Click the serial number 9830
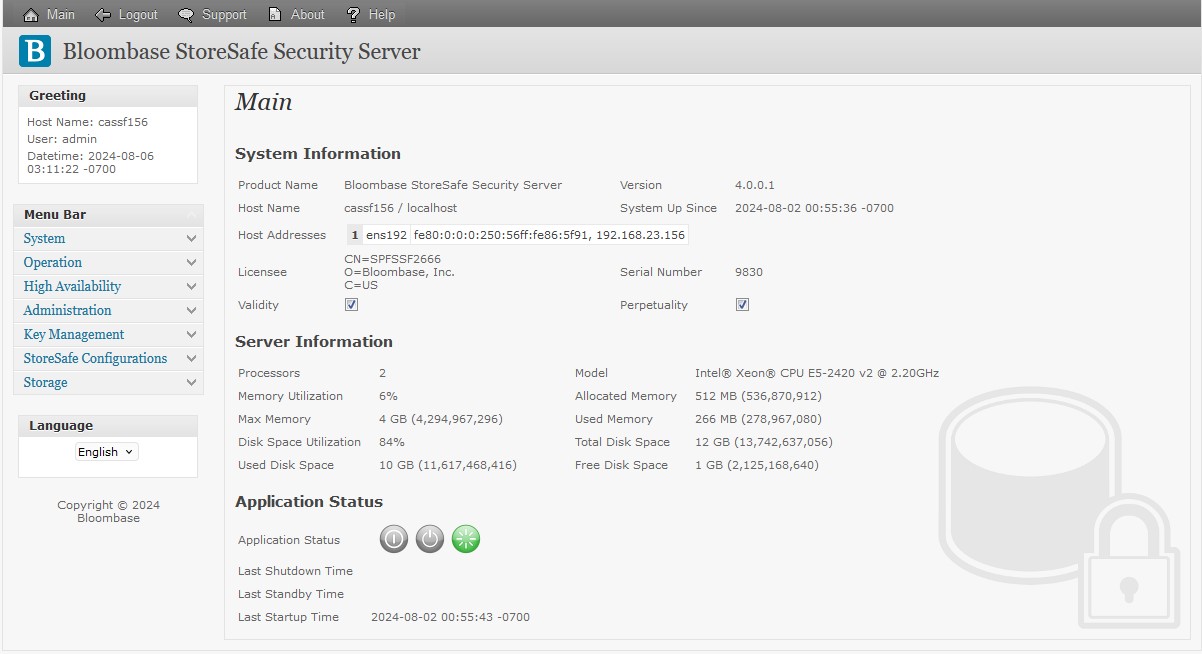Image resolution: width=1202 pixels, height=654 pixels. (x=748, y=272)
